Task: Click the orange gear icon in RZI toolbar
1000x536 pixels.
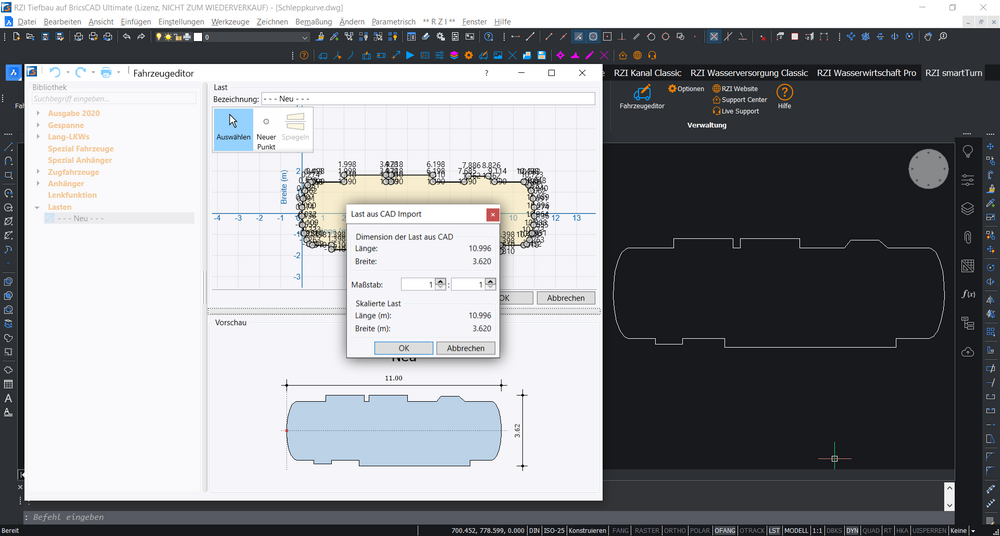Action: click(469, 56)
